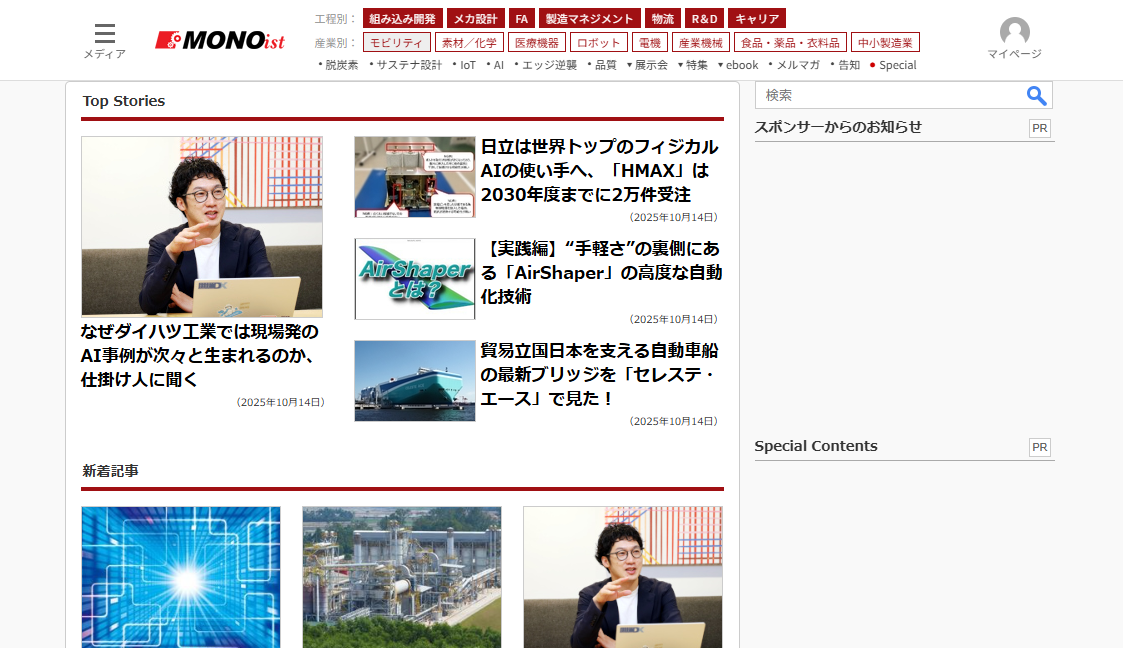Open the AirShaper article thumbnail
This screenshot has width=1123, height=648.
(414, 279)
